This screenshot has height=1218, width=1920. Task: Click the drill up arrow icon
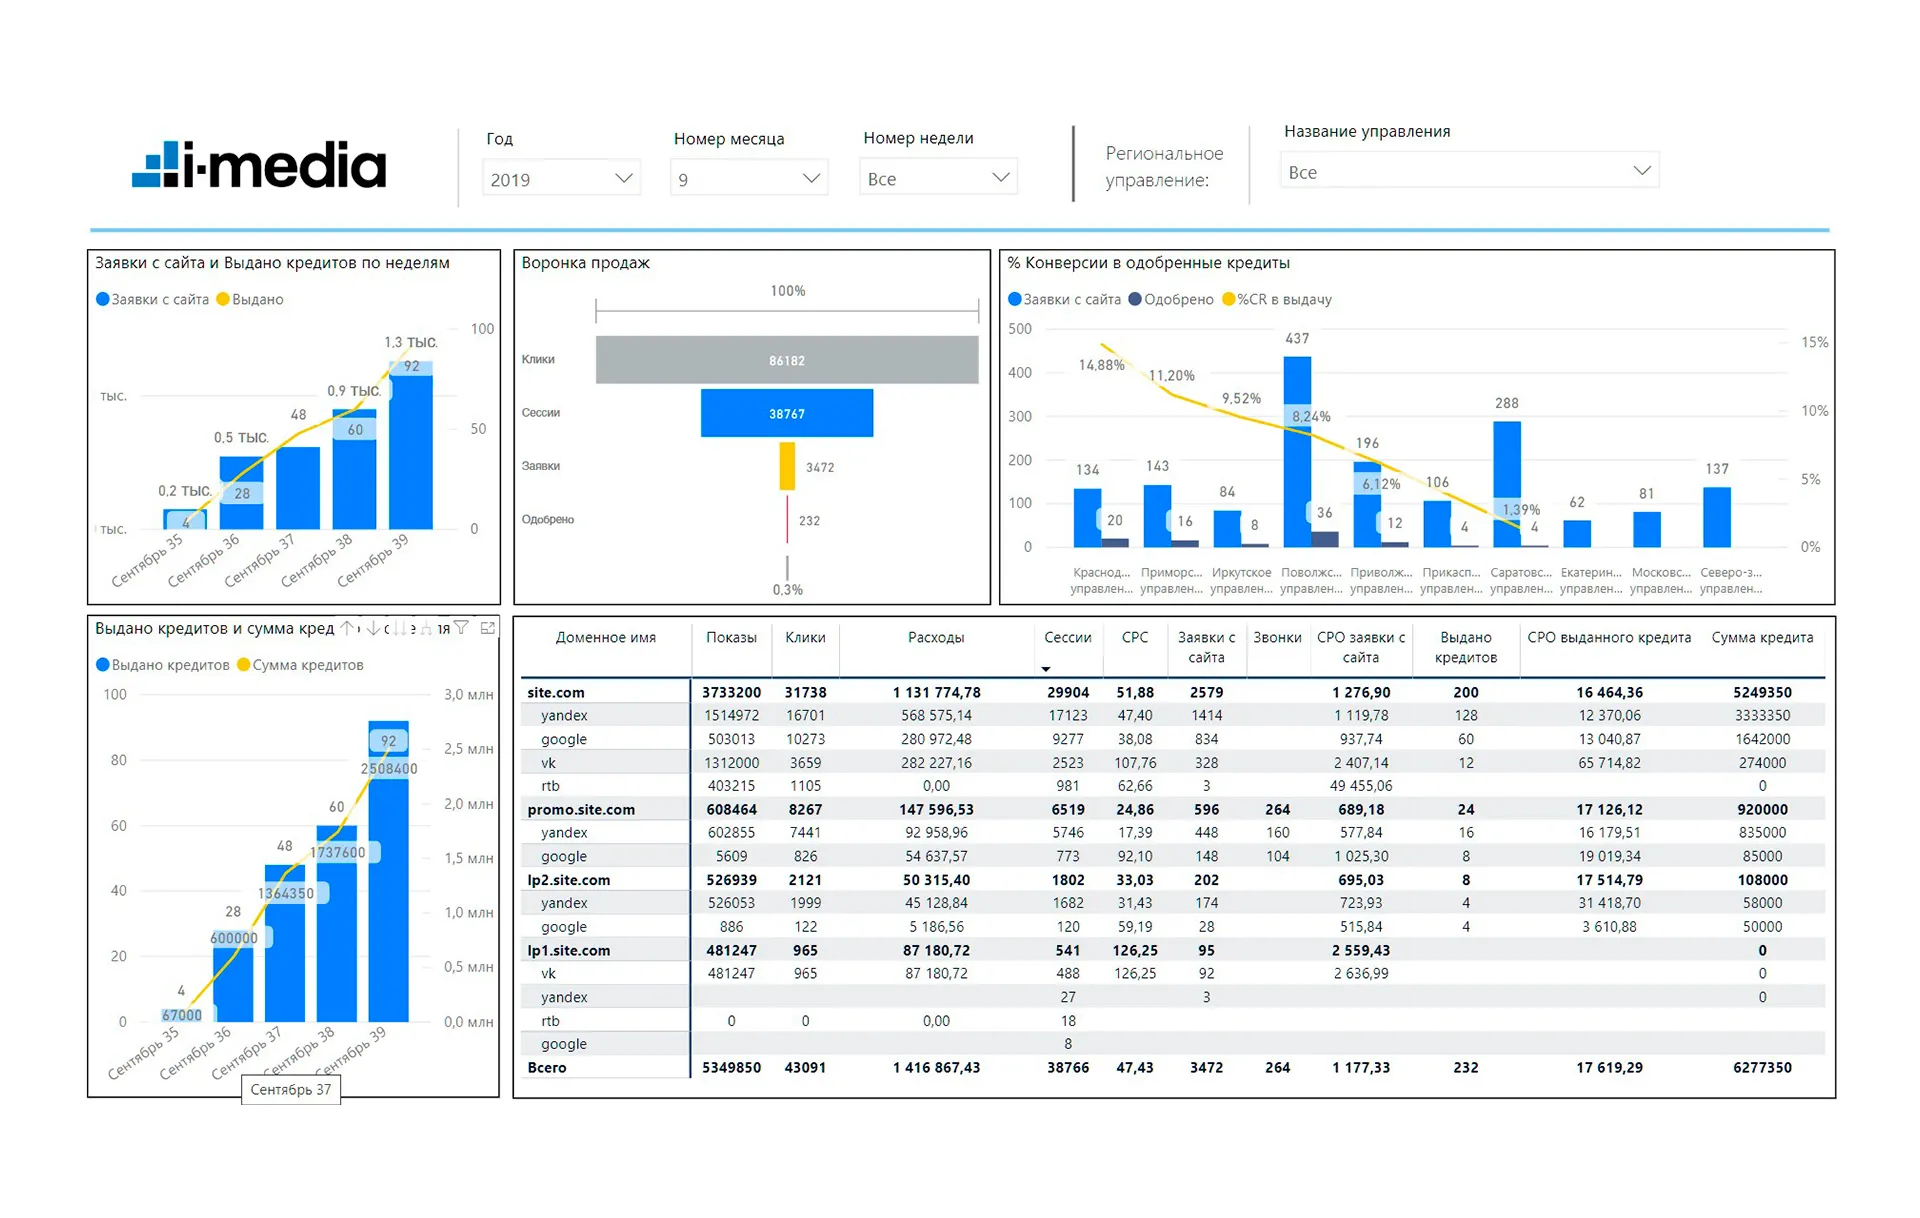[346, 628]
